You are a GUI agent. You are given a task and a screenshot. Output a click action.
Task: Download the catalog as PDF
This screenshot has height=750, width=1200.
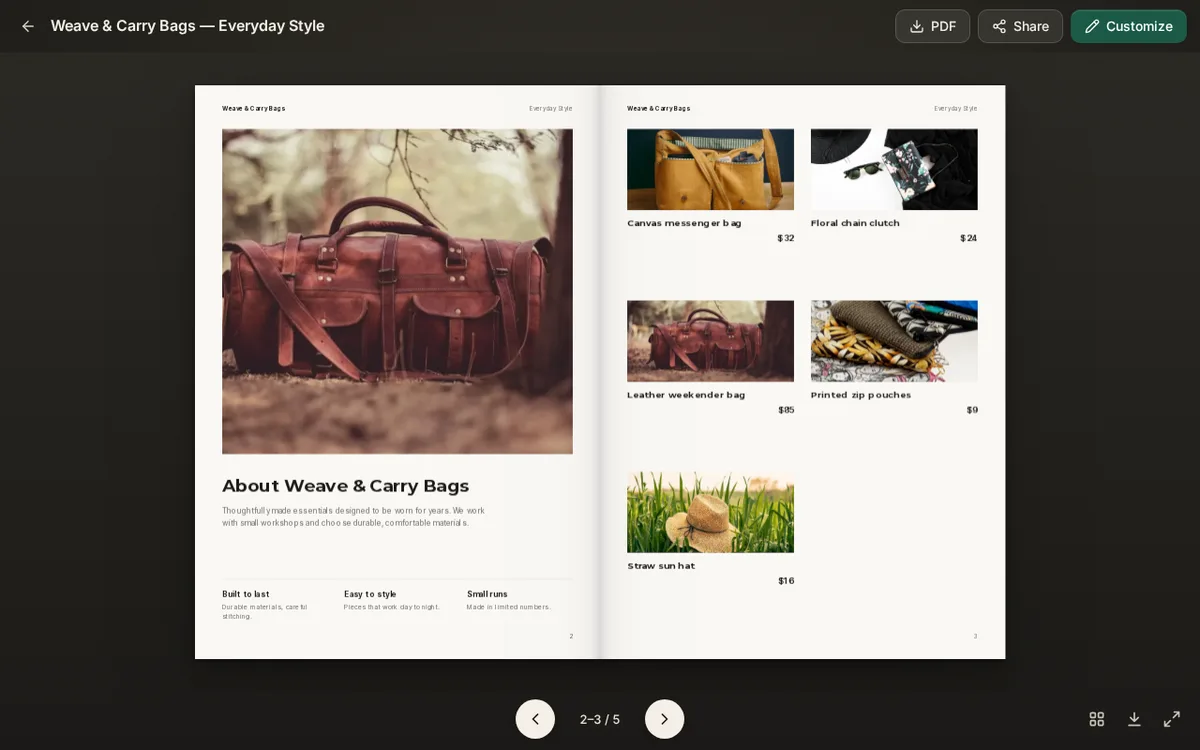pyautogui.click(x=932, y=26)
